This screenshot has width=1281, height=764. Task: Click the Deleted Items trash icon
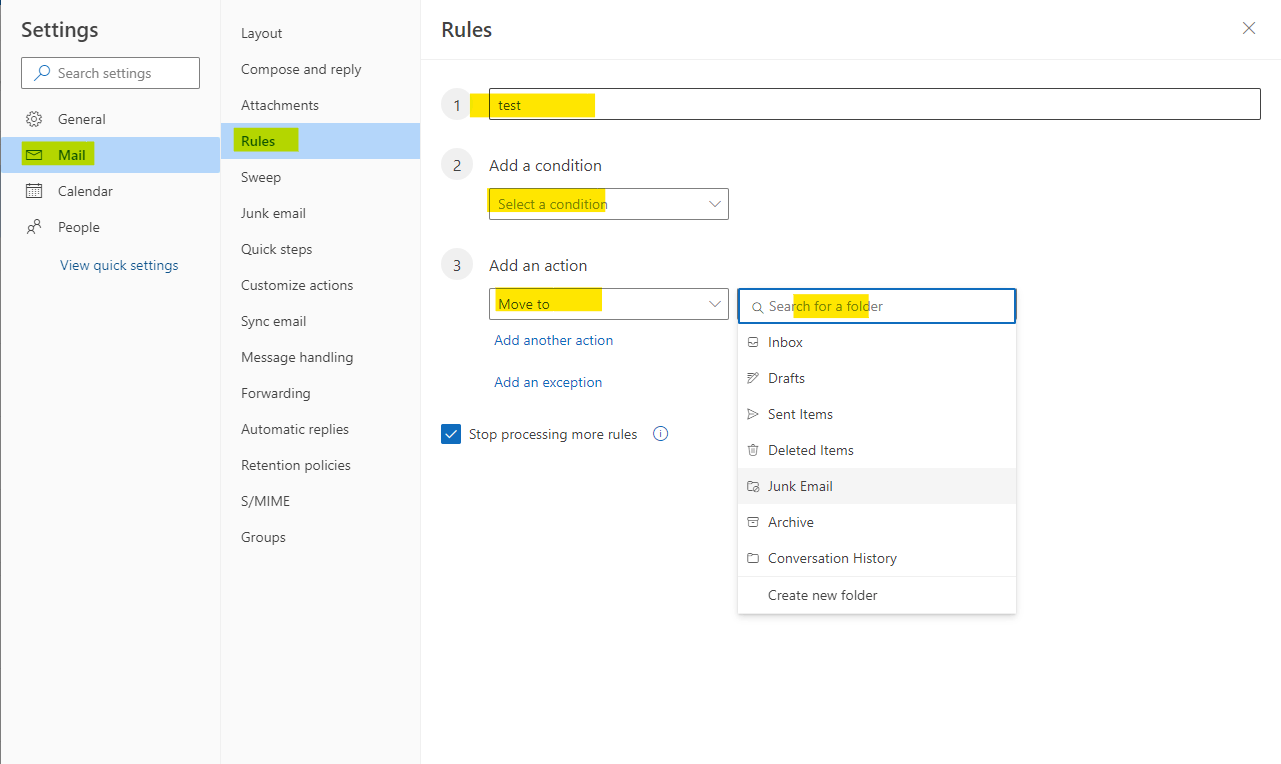coord(753,449)
